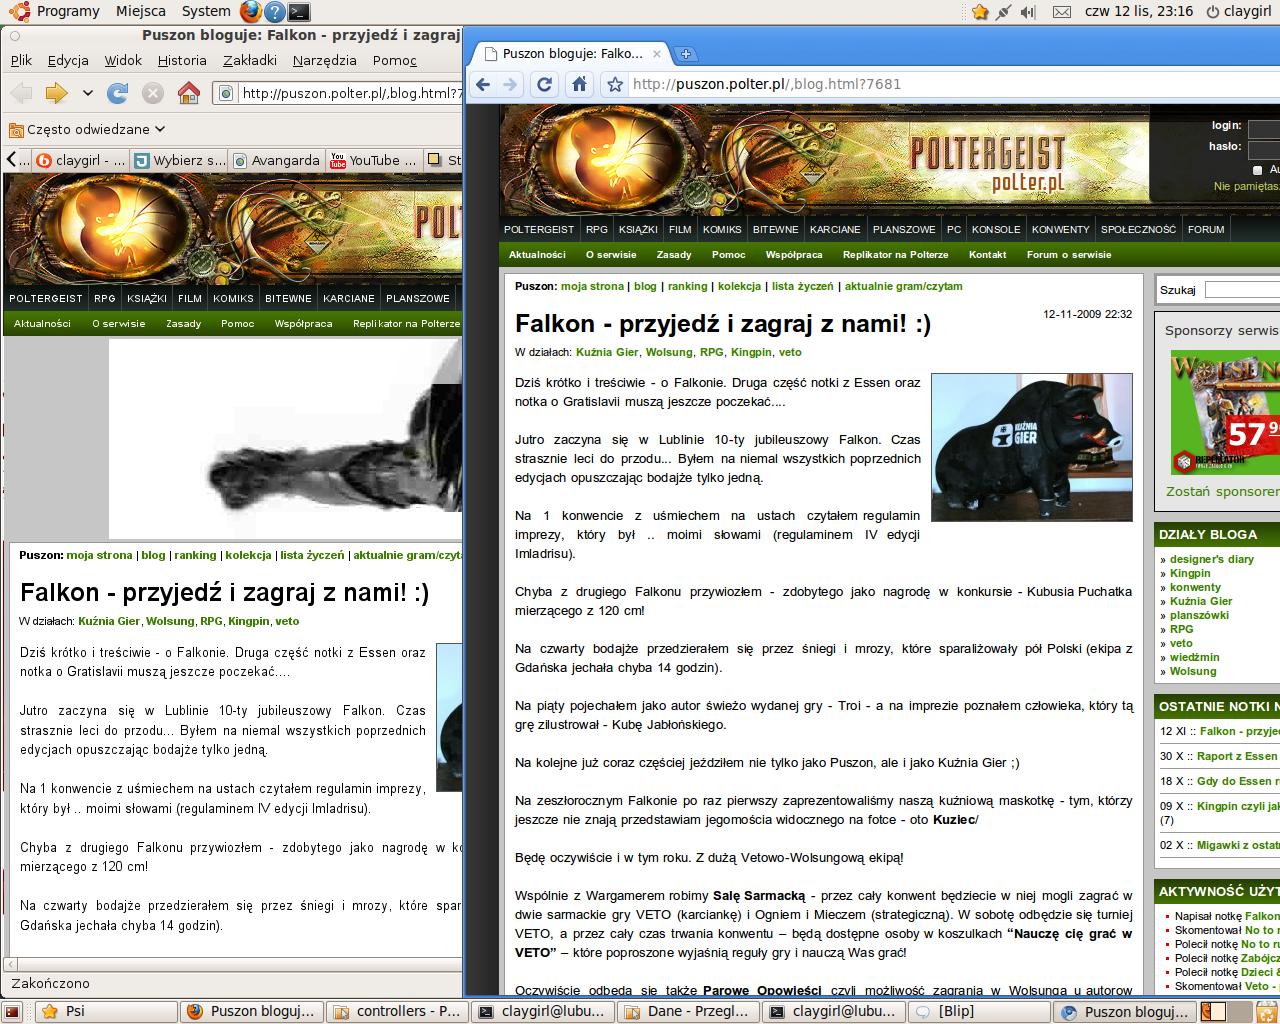Click the ranking link in Firefox page
The height and width of the screenshot is (1024, 1280).
point(195,555)
